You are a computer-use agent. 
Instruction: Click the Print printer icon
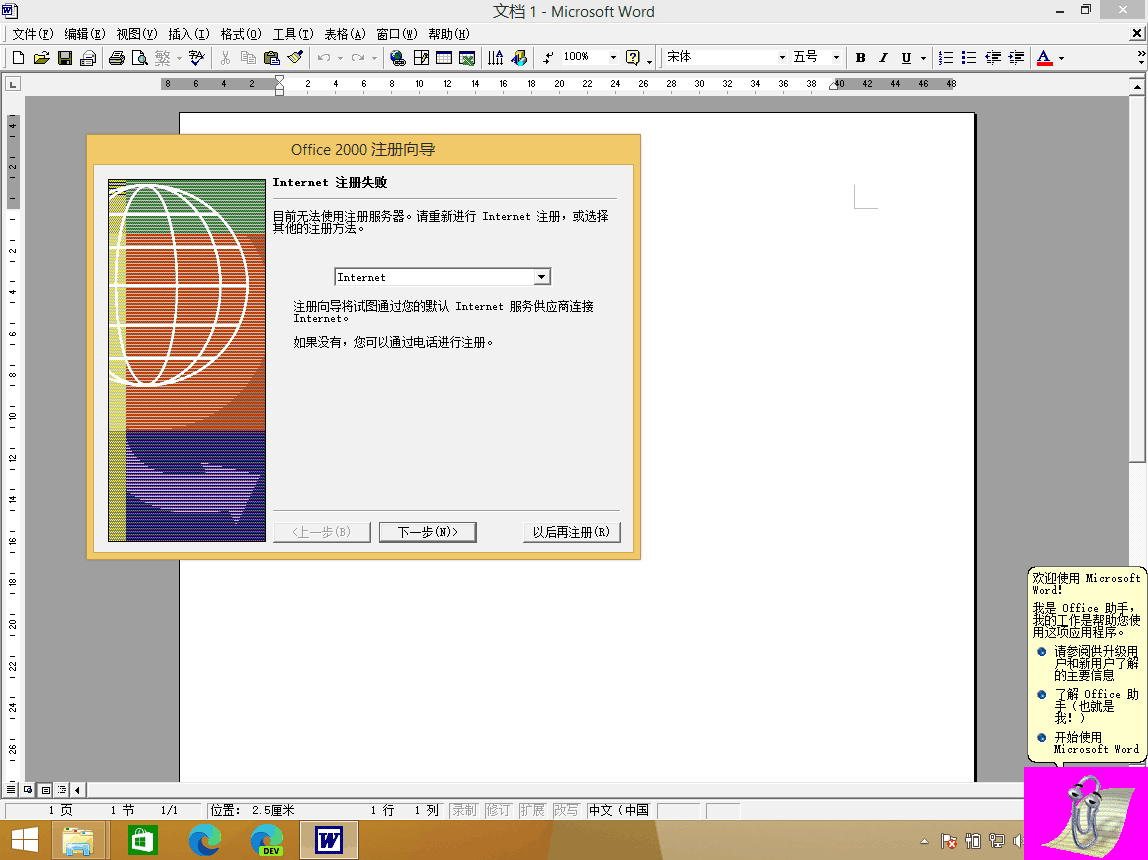click(116, 58)
